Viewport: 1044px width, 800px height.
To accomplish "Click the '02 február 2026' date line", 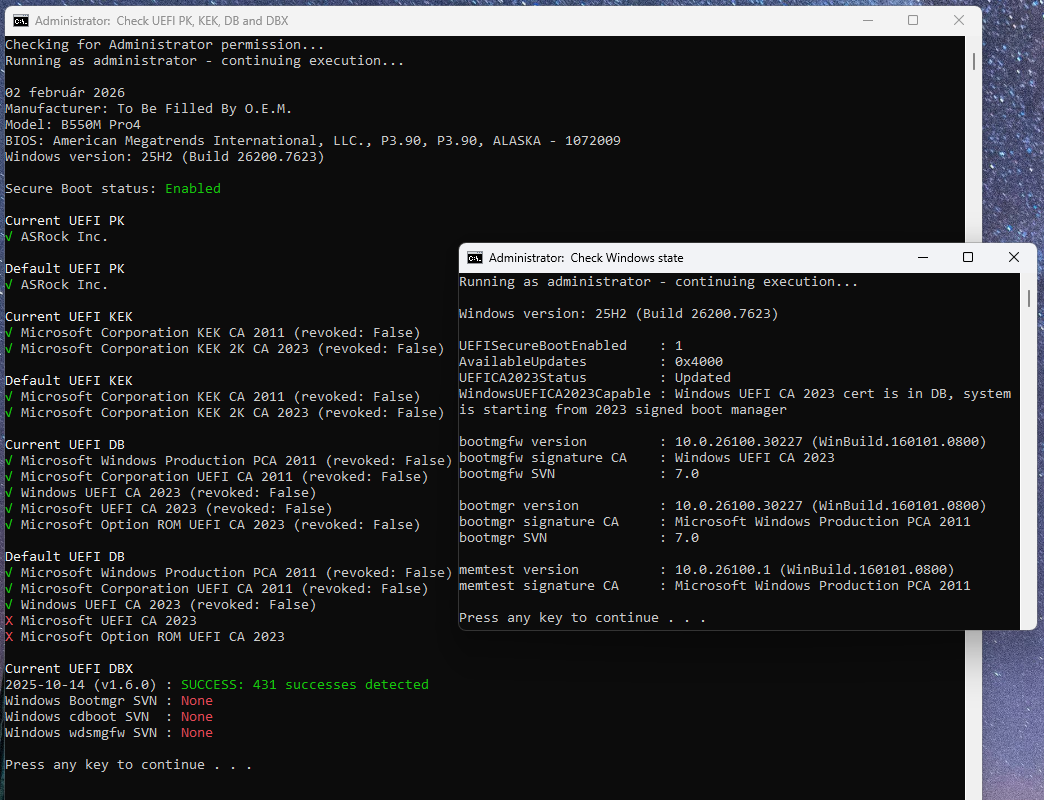I will pyautogui.click(x=65, y=93).
